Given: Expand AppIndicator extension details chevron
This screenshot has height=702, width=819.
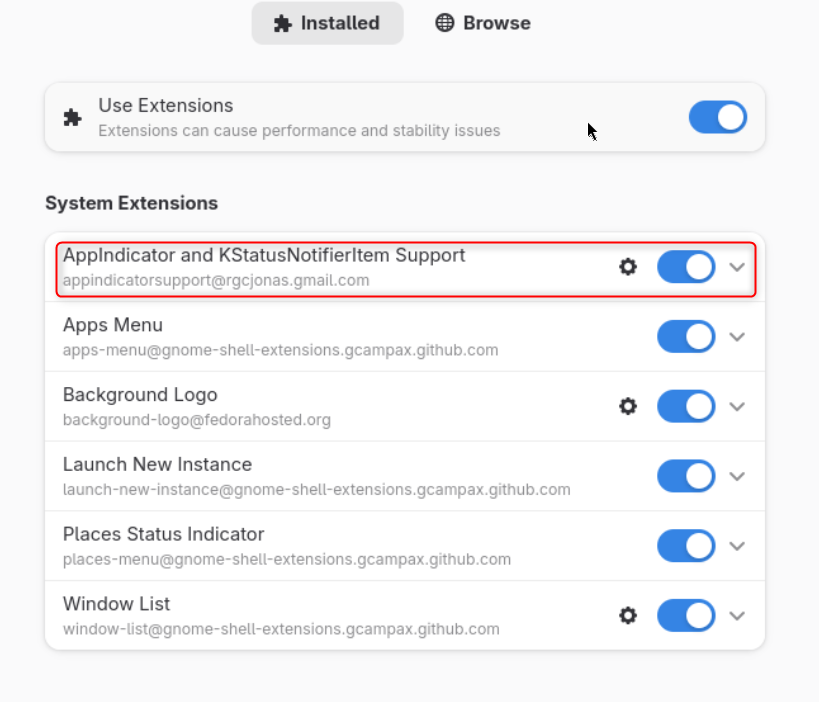Looking at the screenshot, I should 737,267.
